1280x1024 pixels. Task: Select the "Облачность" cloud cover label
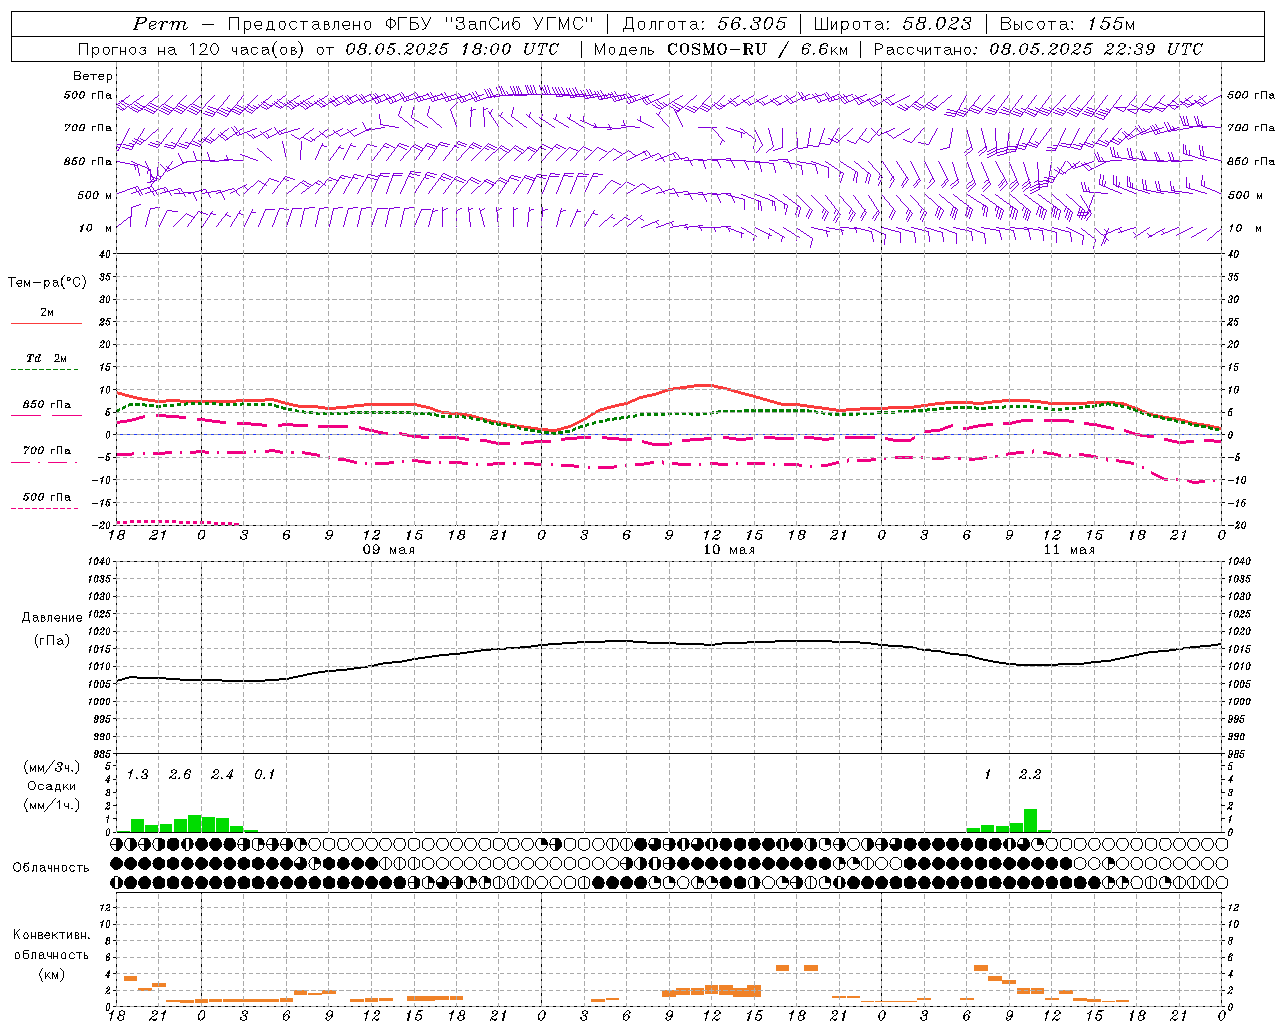[x=51, y=868]
